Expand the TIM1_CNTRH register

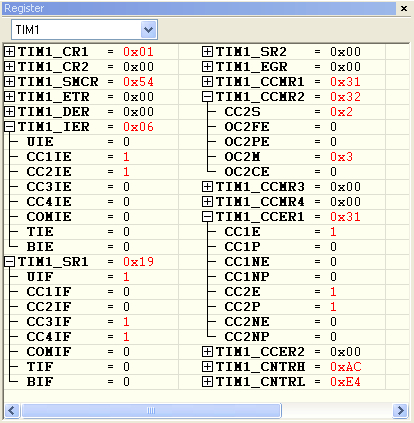(207, 367)
